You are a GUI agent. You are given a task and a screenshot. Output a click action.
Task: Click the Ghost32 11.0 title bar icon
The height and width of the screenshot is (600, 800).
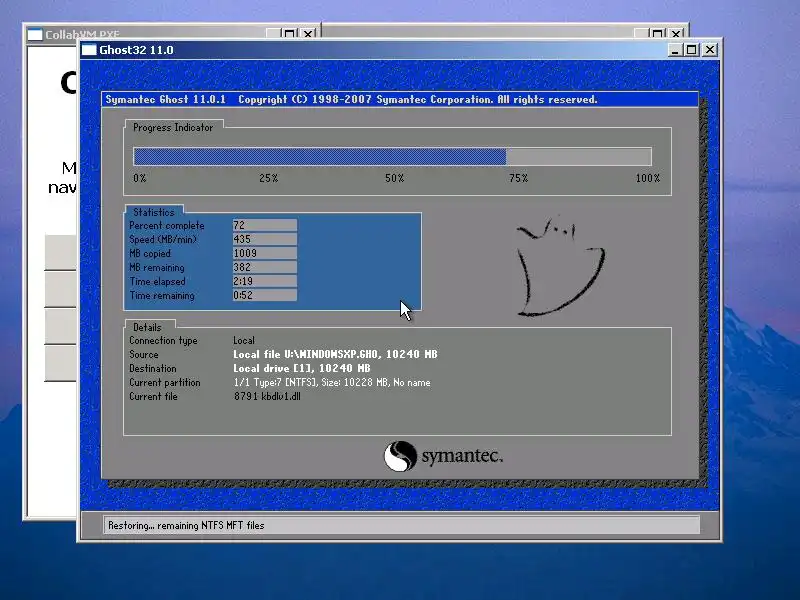coord(89,49)
